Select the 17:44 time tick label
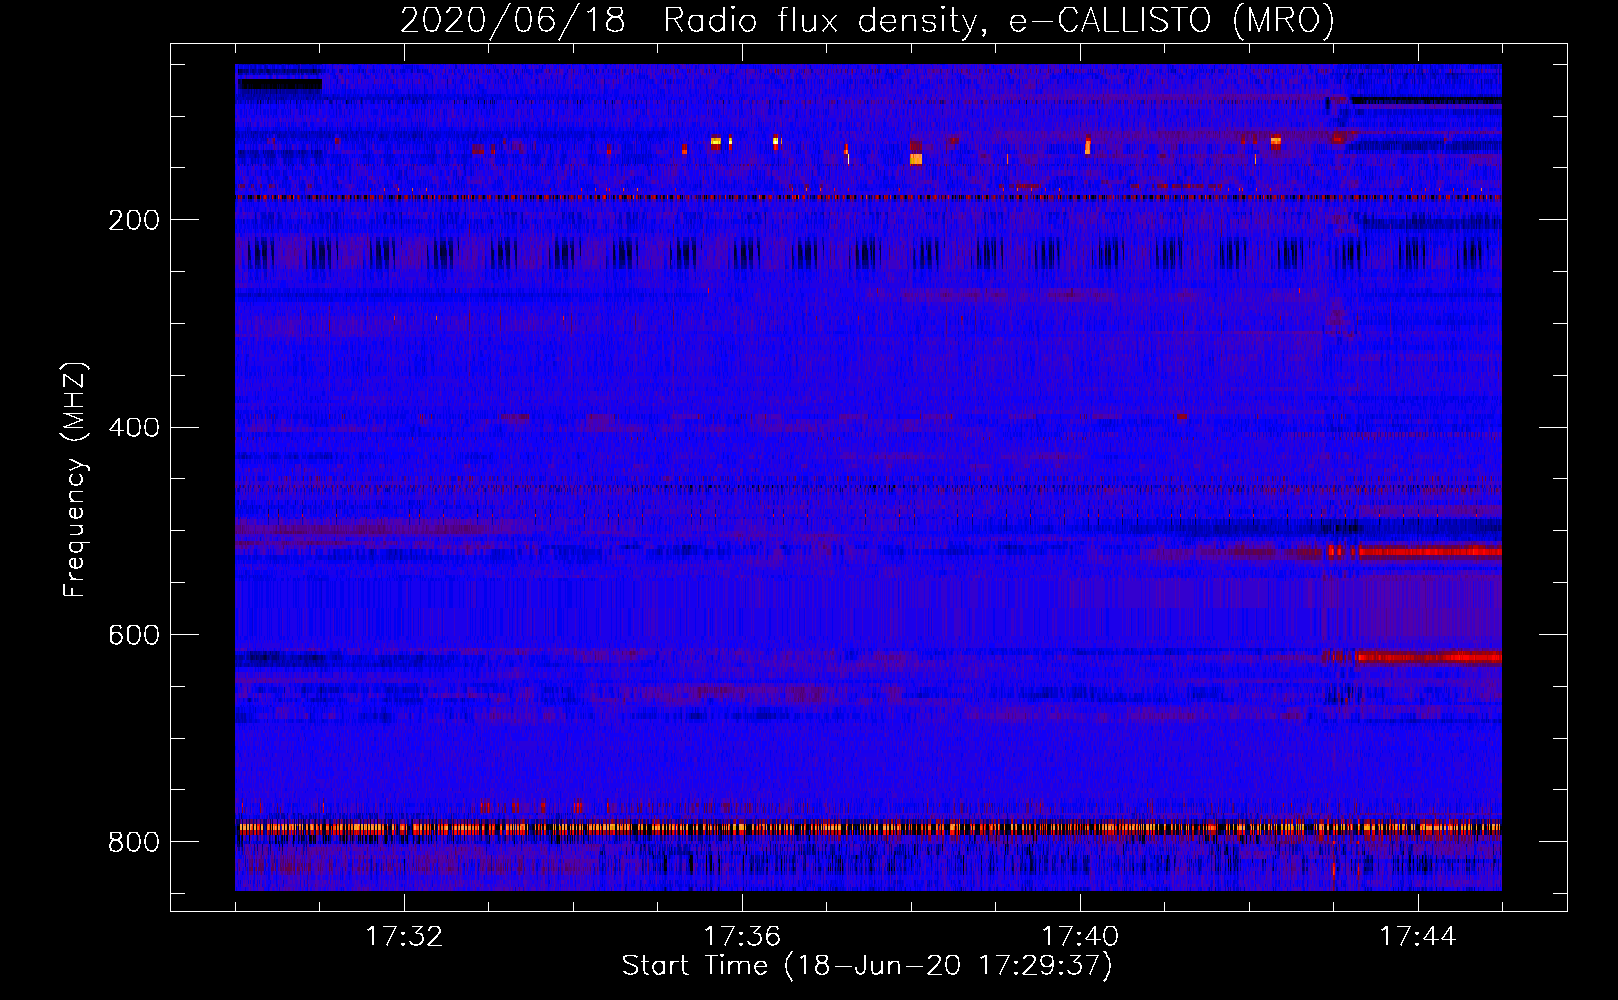1618x1000 pixels. (x=1418, y=937)
